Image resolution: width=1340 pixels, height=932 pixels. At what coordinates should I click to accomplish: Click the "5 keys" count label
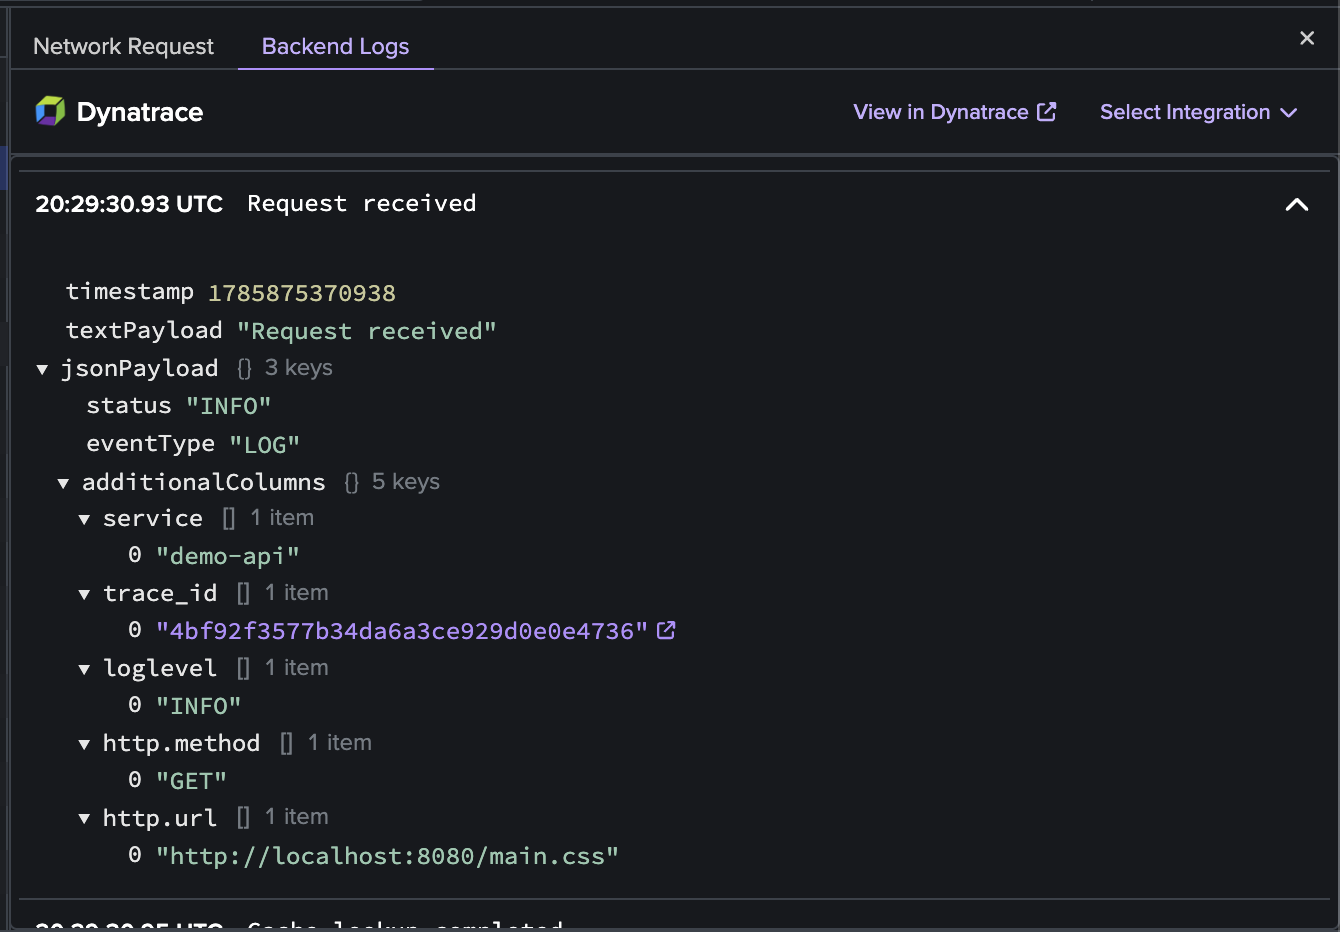pyautogui.click(x=406, y=482)
